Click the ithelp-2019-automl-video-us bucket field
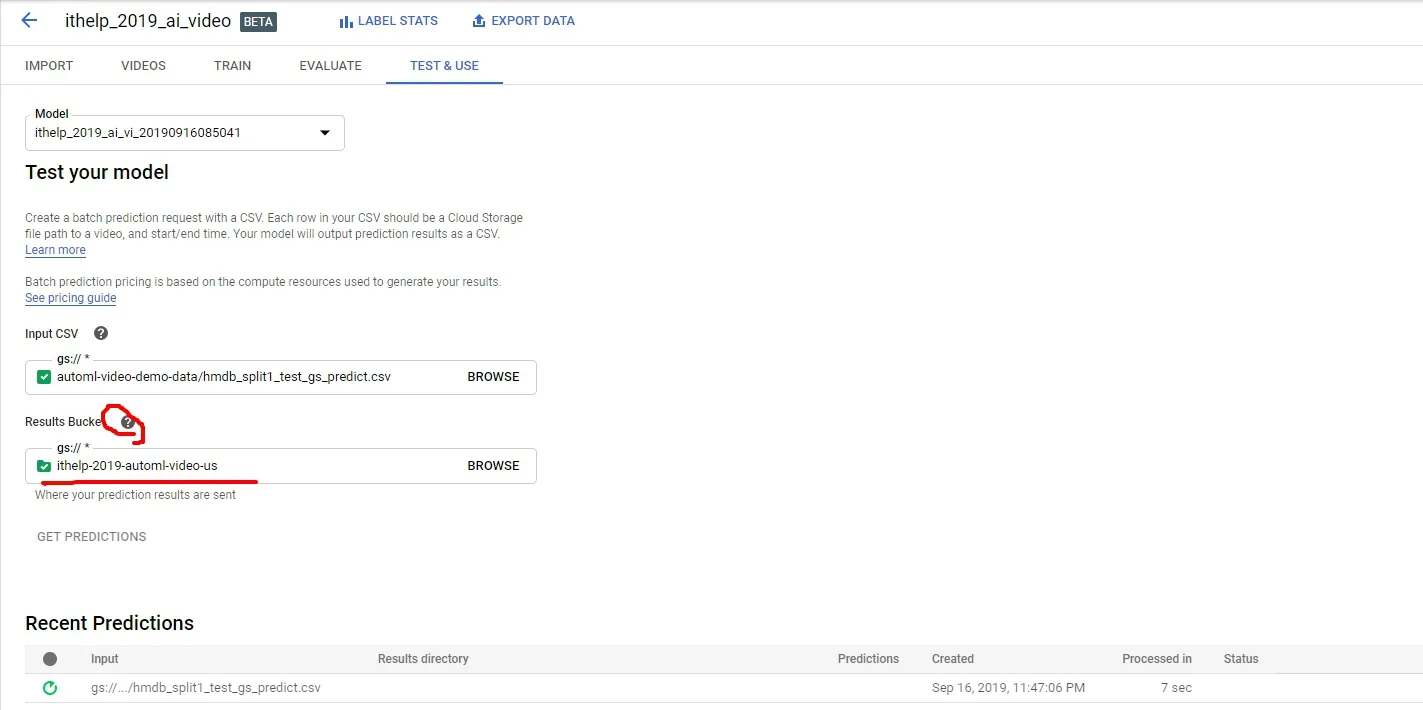Screen dimensions: 1423x710 281,466
